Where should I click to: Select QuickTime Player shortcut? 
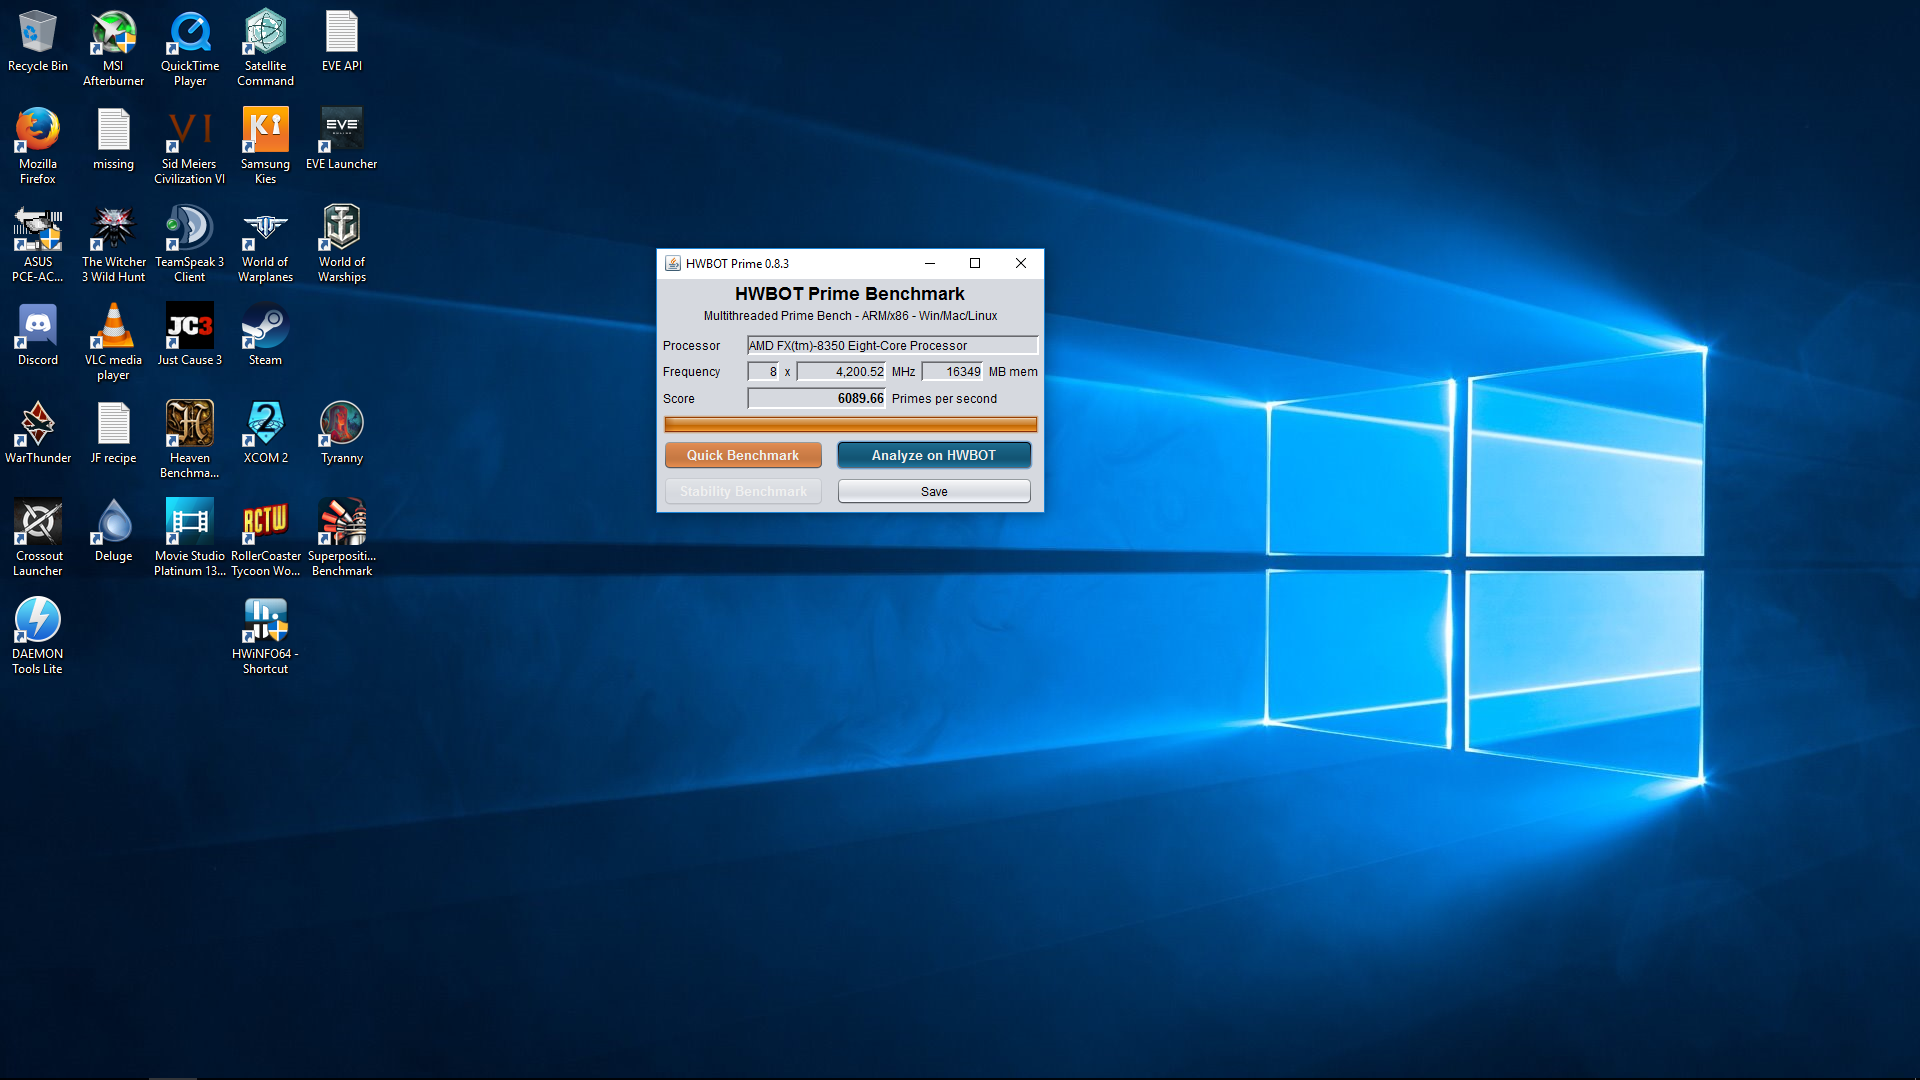point(190,48)
